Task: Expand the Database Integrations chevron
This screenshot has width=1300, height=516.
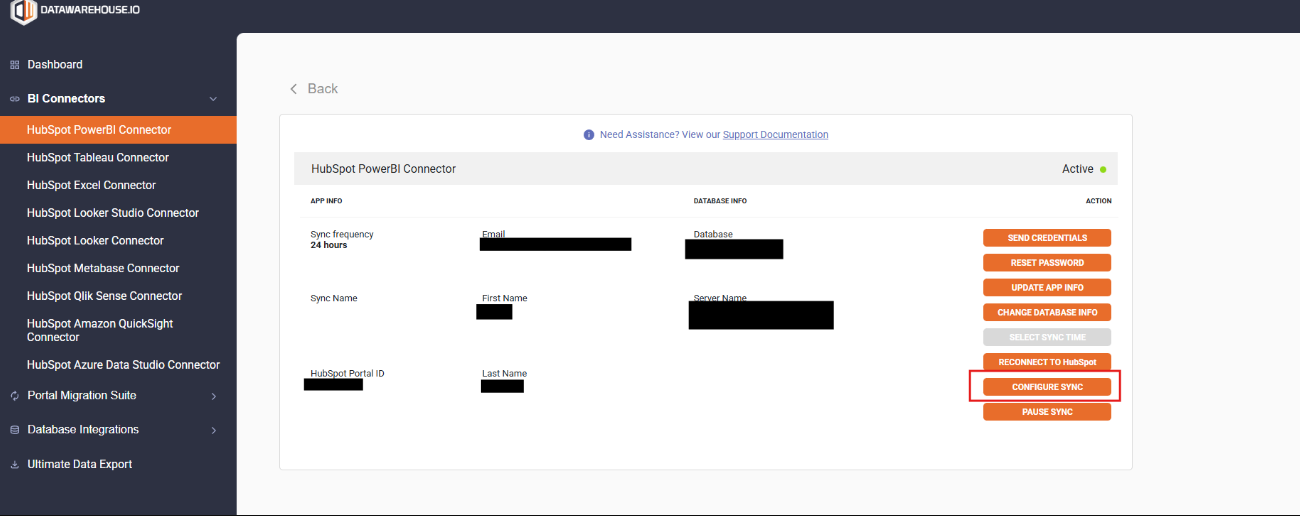Action: click(214, 430)
